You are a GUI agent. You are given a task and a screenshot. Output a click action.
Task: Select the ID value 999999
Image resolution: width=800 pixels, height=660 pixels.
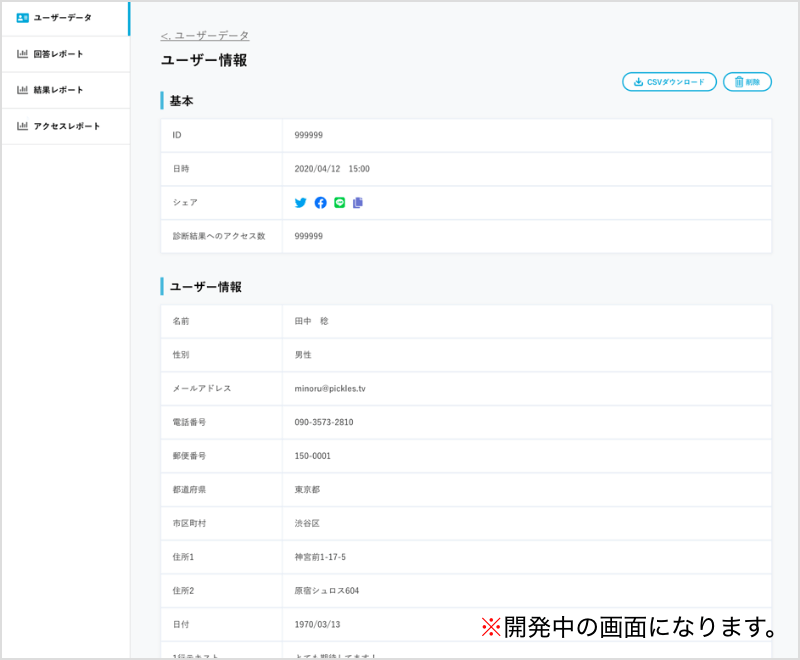point(309,135)
